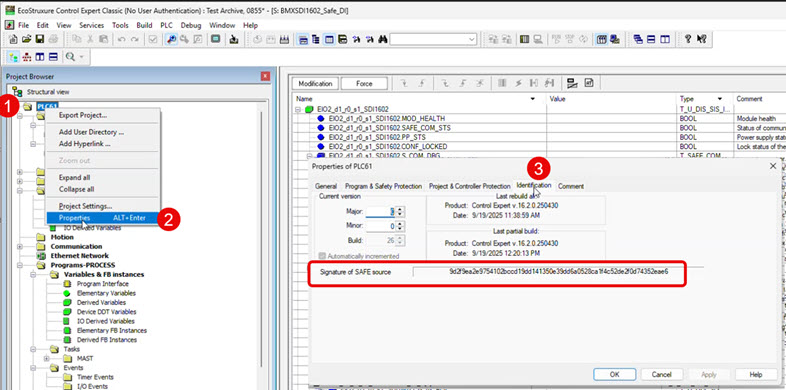786x390 pixels.
Task: Click the Modification button
Action: [x=315, y=84]
